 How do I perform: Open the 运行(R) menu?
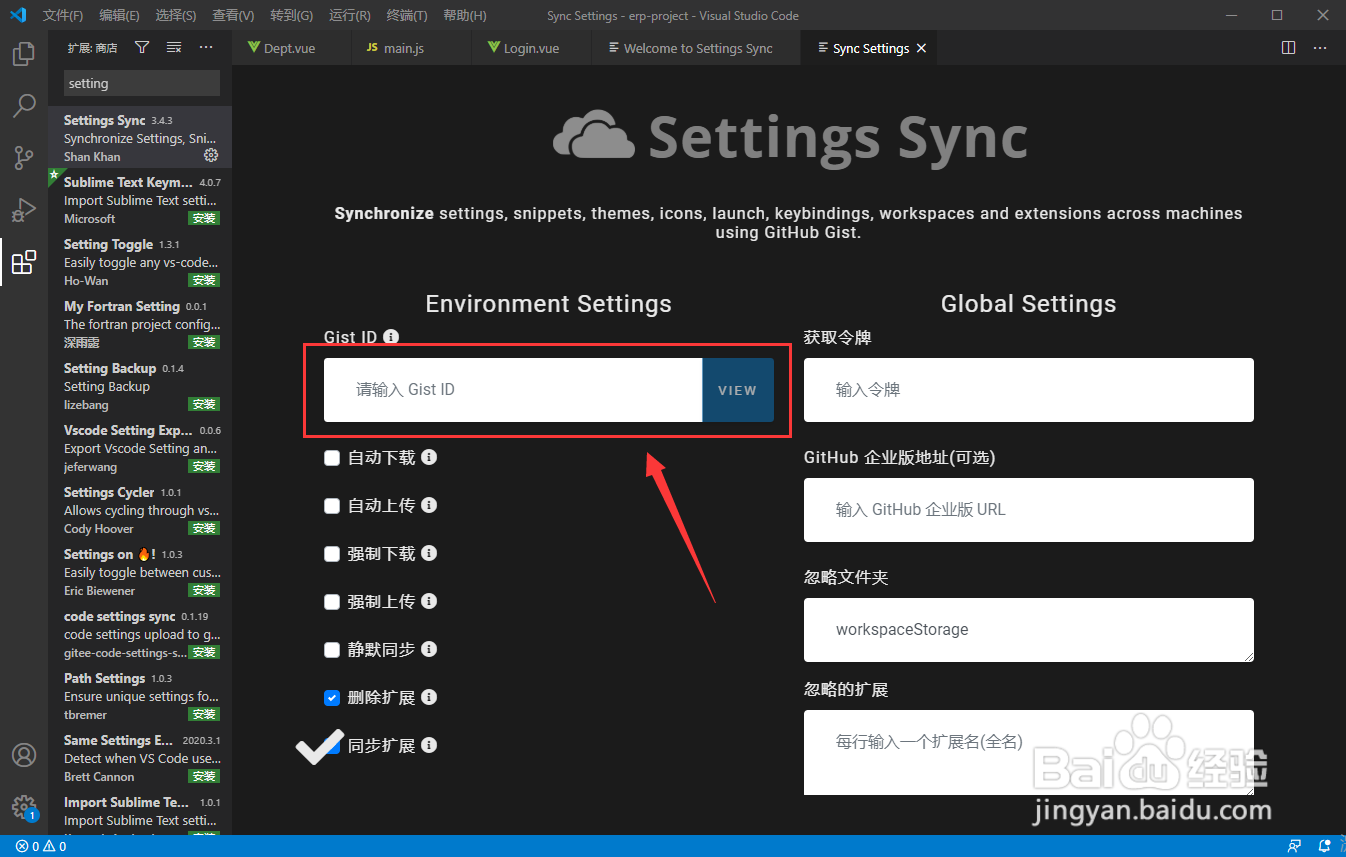[x=349, y=15]
